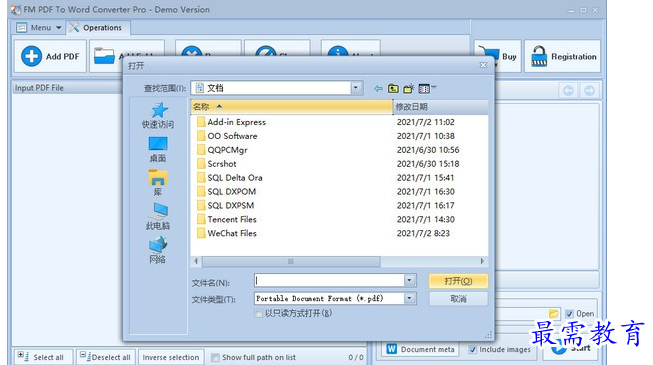Viewport: 653px width, 365px height.
Task: Toggle 以只读方式打开 read-only checkbox
Action: click(x=259, y=313)
